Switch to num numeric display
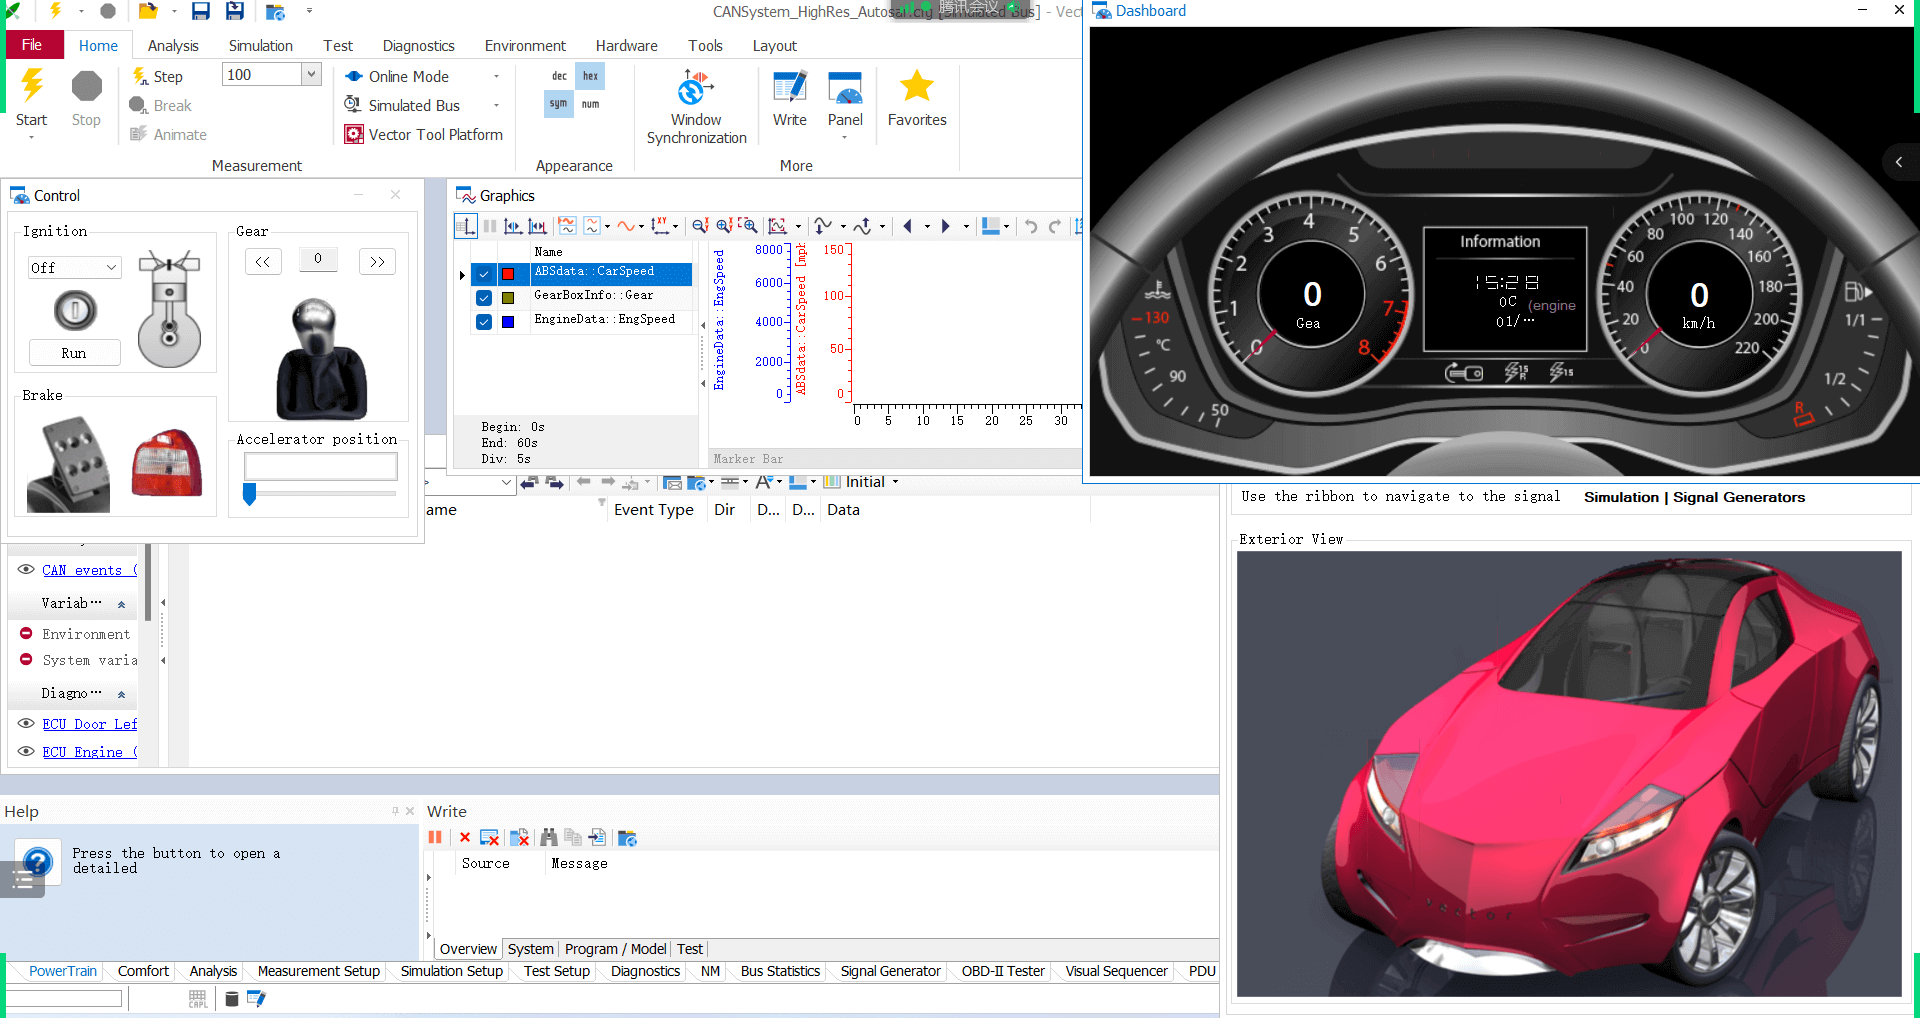The height and width of the screenshot is (1018, 1920). click(590, 103)
